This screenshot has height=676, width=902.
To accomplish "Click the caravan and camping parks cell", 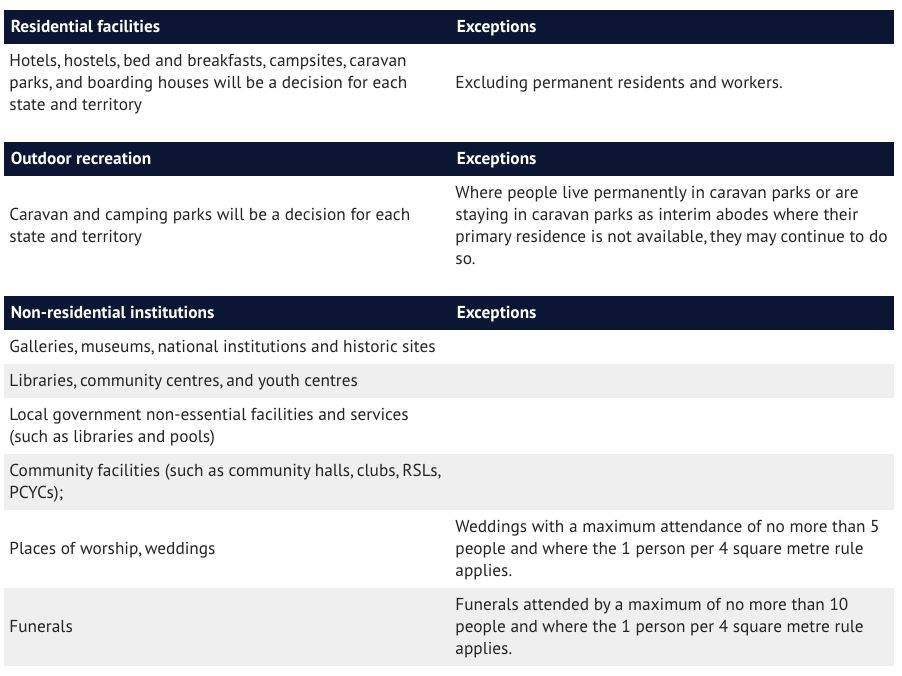I will [x=209, y=225].
